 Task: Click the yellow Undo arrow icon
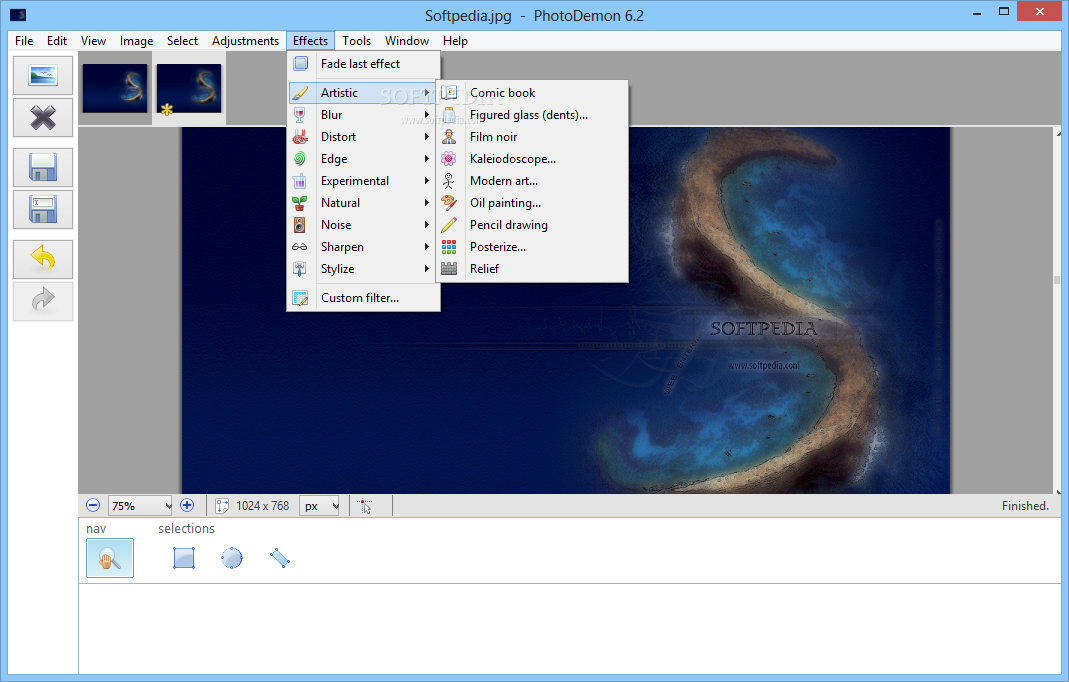coord(43,259)
